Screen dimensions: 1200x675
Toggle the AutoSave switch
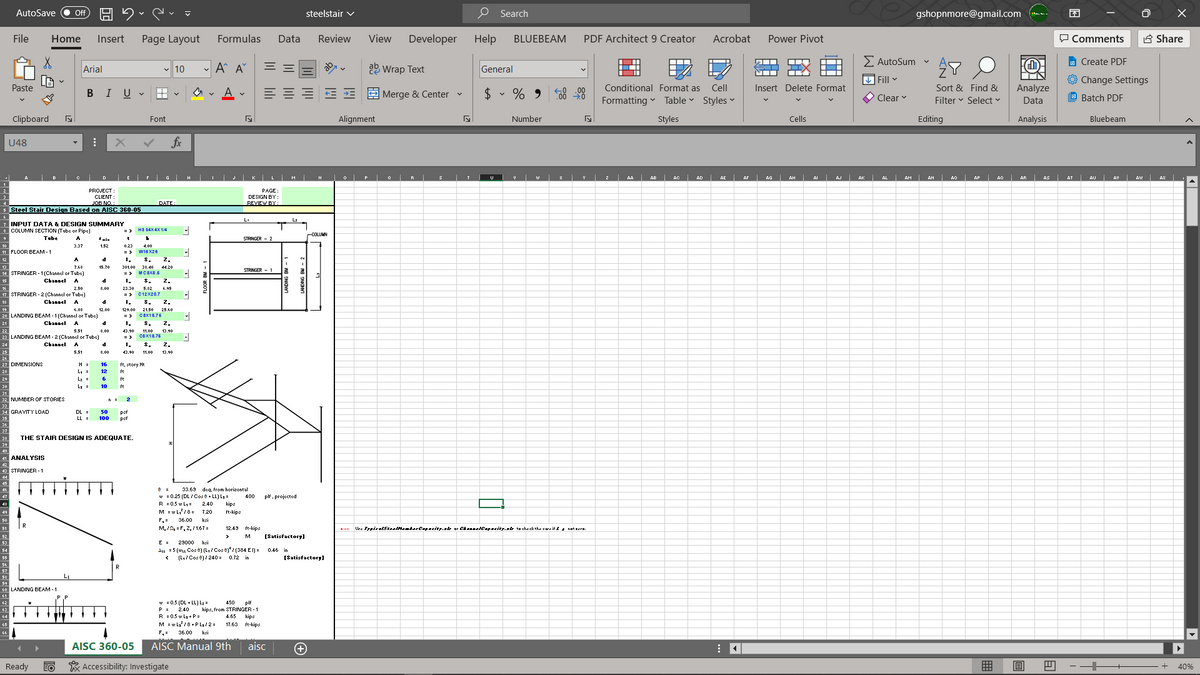(73, 13)
